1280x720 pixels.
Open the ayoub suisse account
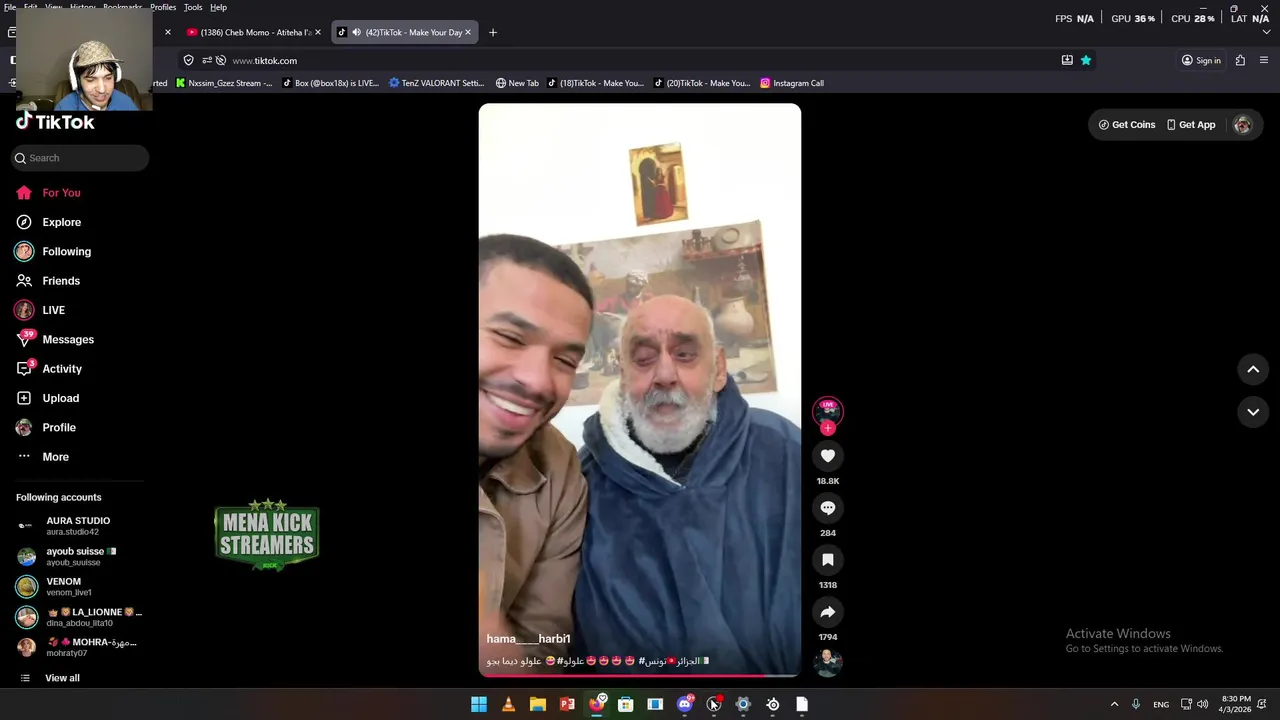78,556
